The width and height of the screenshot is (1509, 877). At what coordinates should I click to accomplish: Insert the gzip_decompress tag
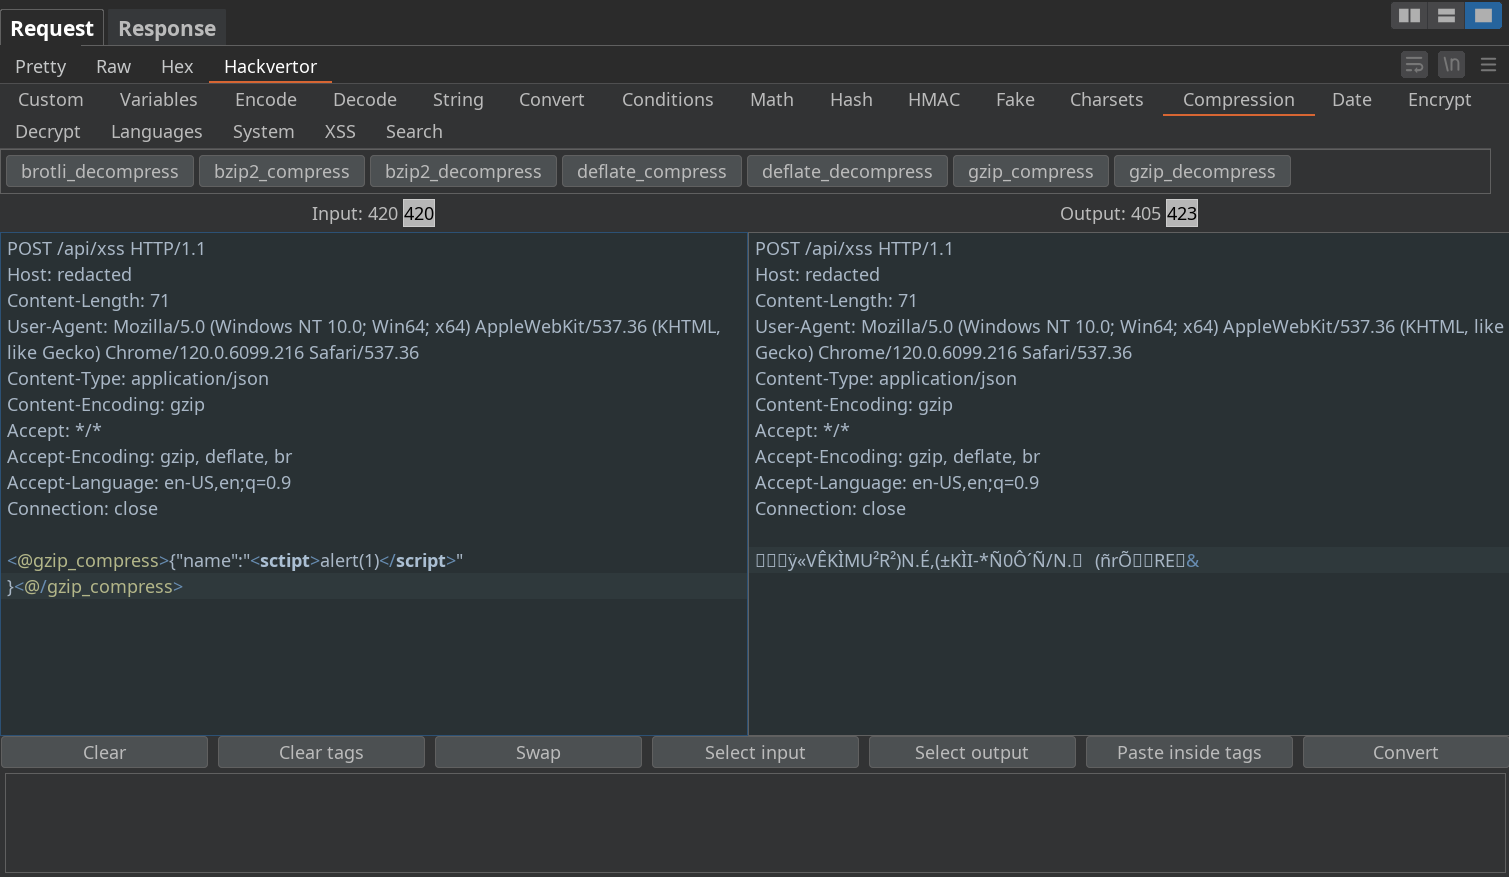pos(1202,172)
